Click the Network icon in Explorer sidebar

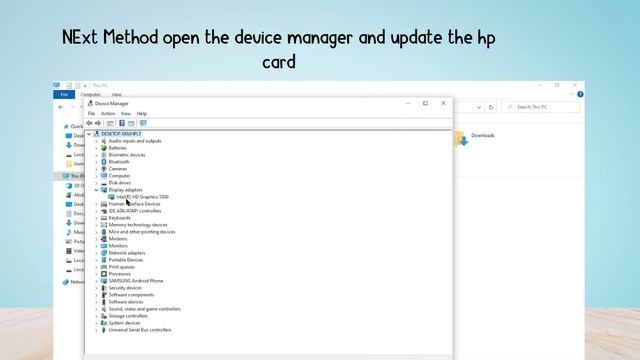[x=65, y=282]
